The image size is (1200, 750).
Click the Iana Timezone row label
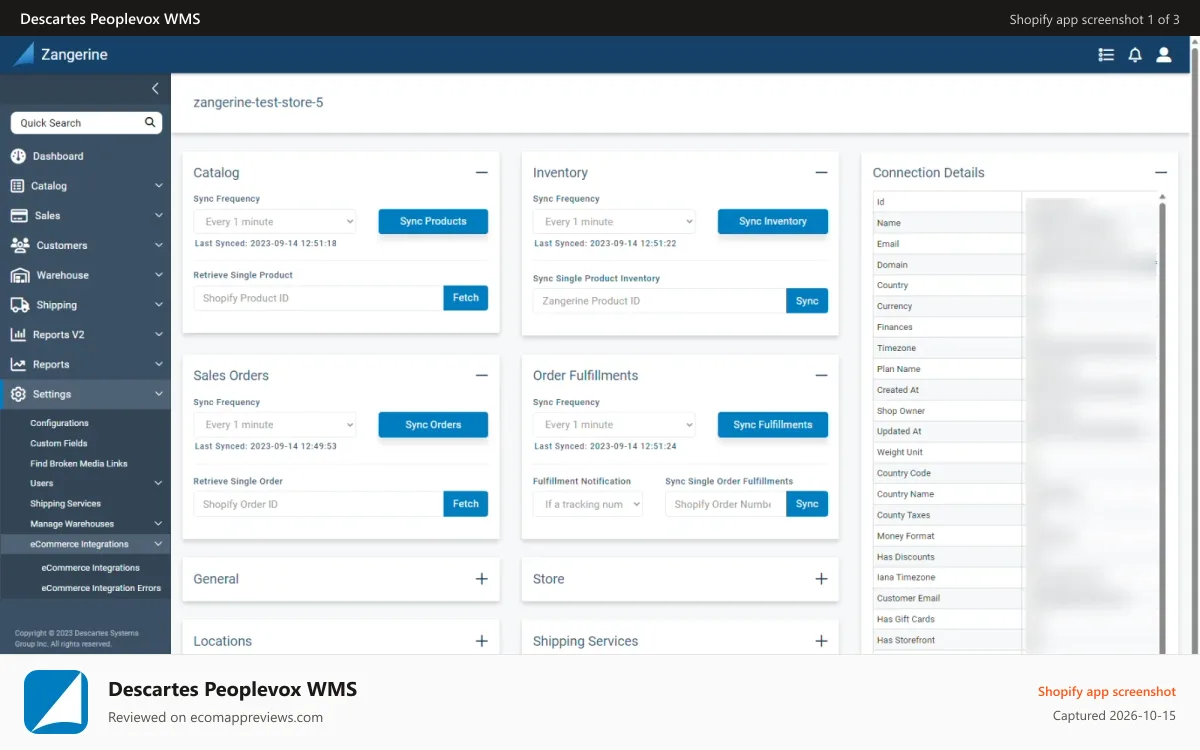(906, 577)
